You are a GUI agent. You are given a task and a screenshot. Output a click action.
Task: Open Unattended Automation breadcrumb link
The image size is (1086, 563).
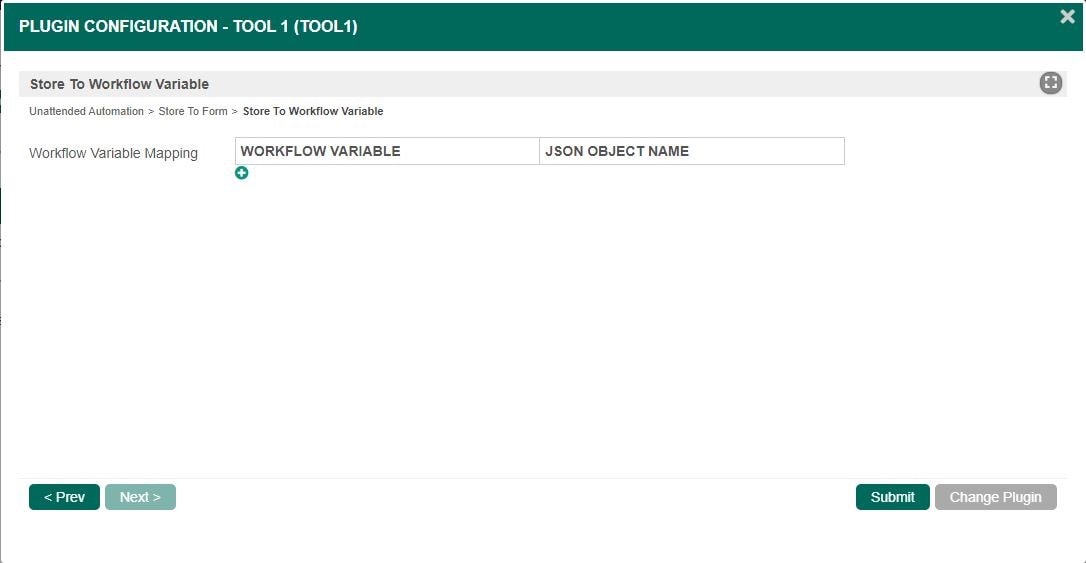click(86, 111)
